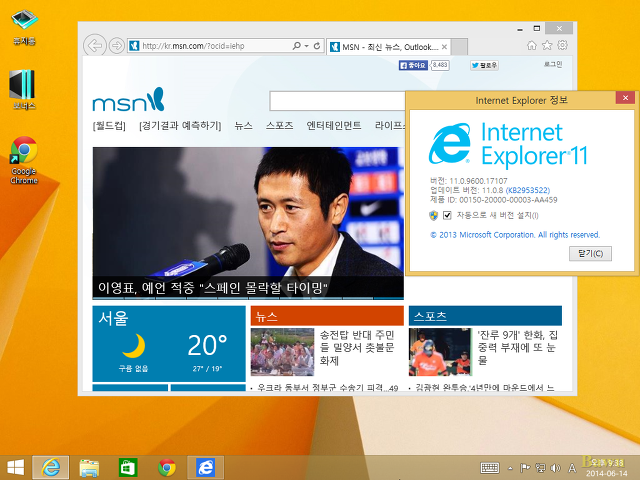The width and height of the screenshot is (640, 480).
Task: Click the search magnifier in the address bar
Action: coord(297,46)
